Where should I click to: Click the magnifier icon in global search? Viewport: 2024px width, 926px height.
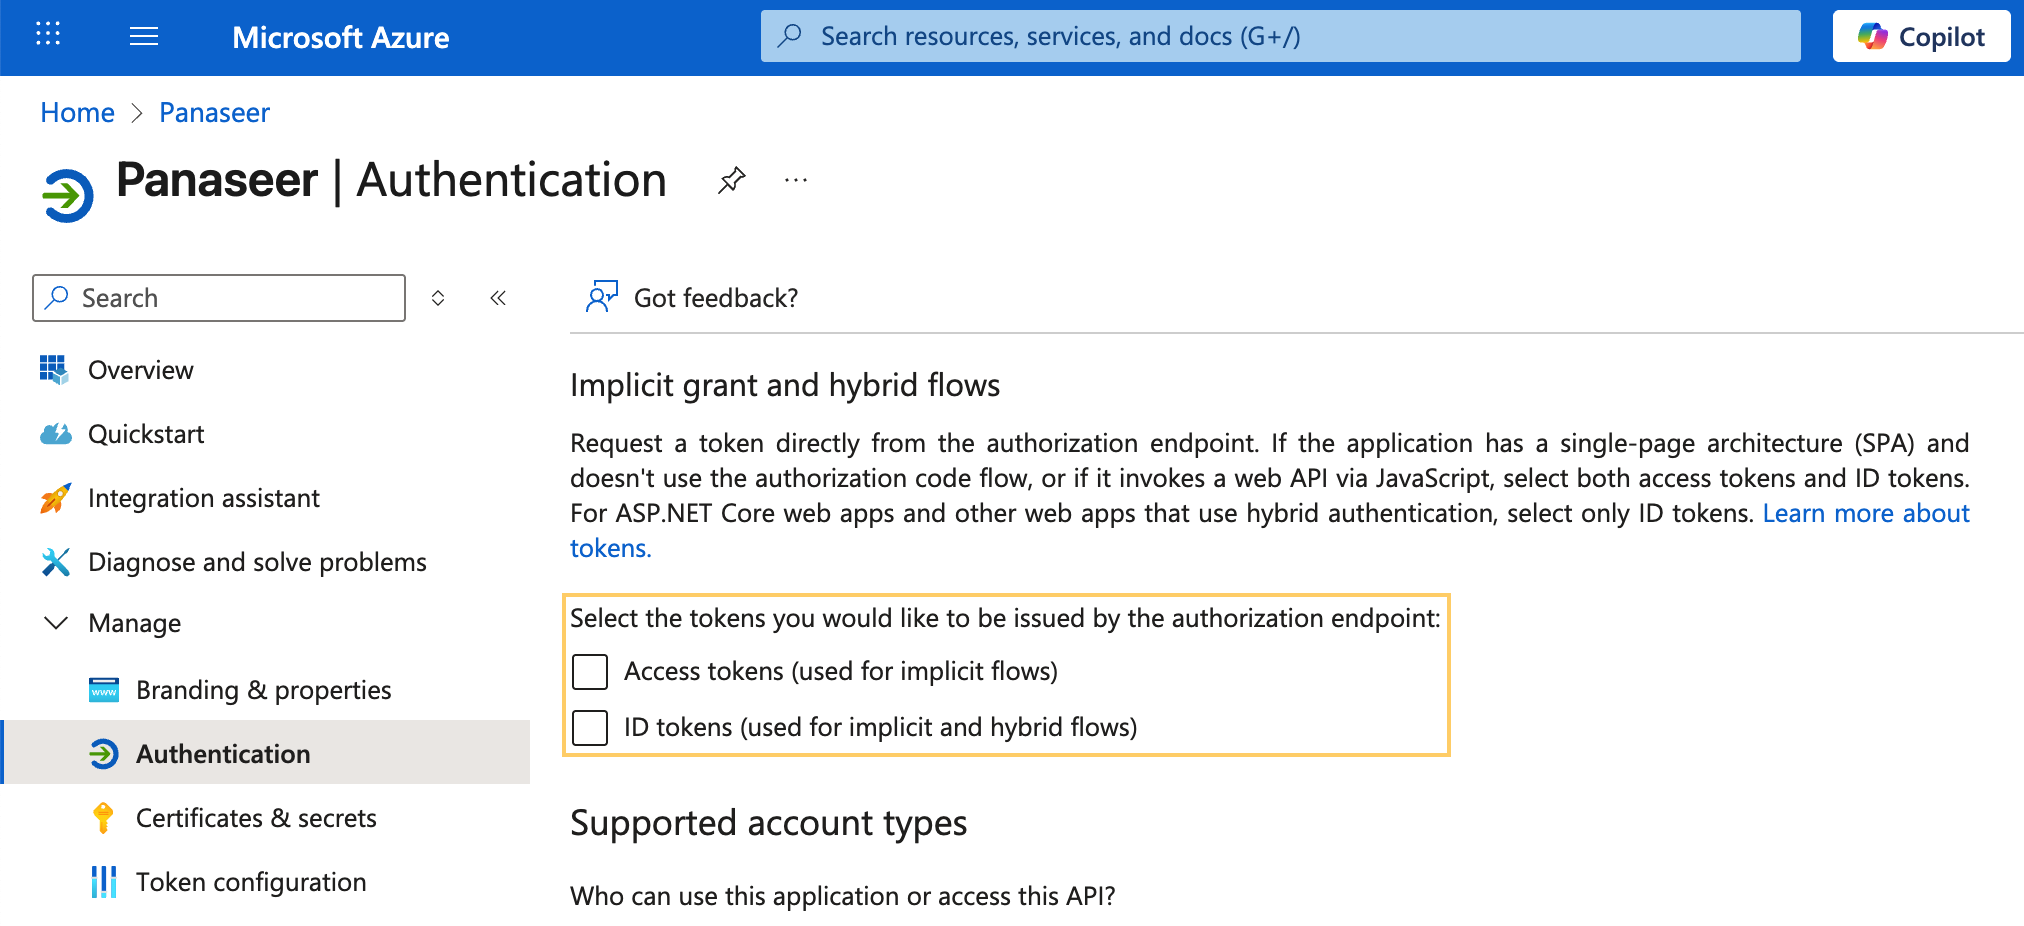tap(790, 36)
